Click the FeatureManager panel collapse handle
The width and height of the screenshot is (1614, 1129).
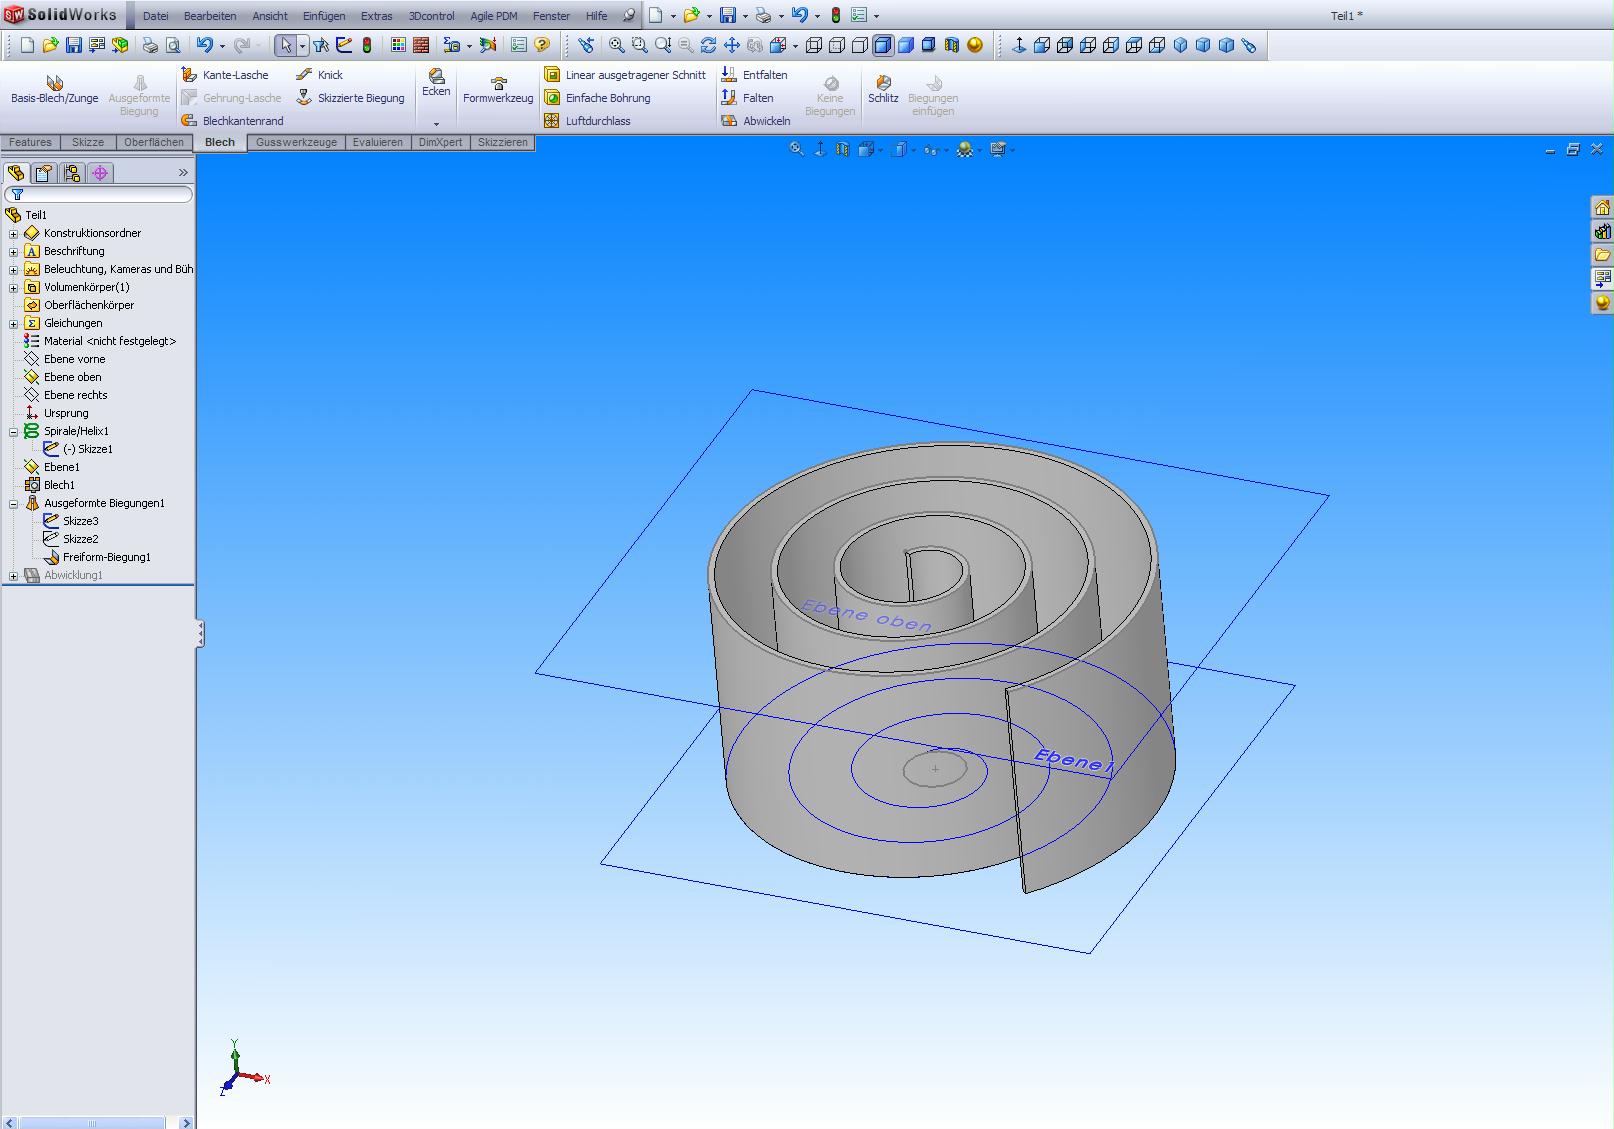pyautogui.click(x=200, y=633)
